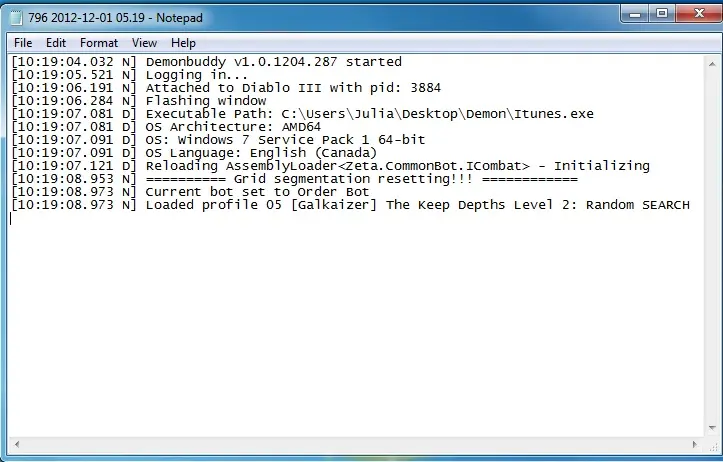
Task: Click the horizontal scrollbar right arrow
Action: (x=695, y=444)
